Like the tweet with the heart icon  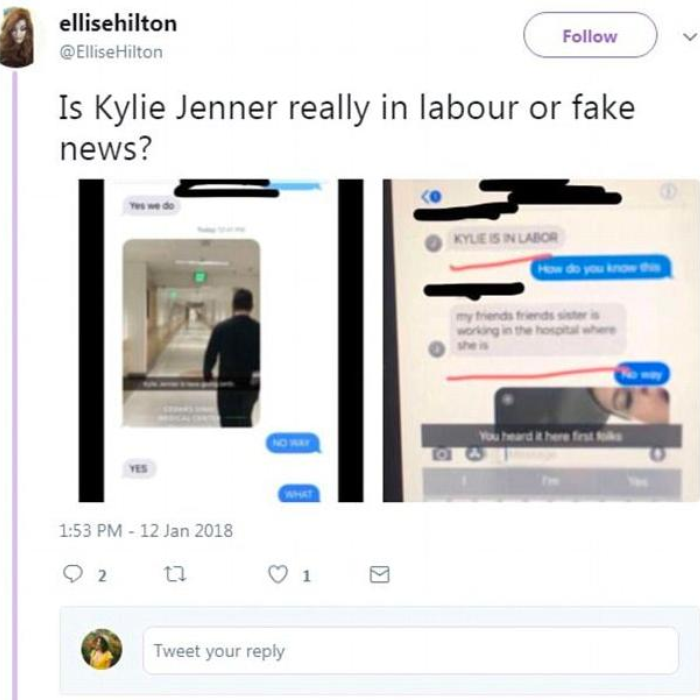pos(278,574)
